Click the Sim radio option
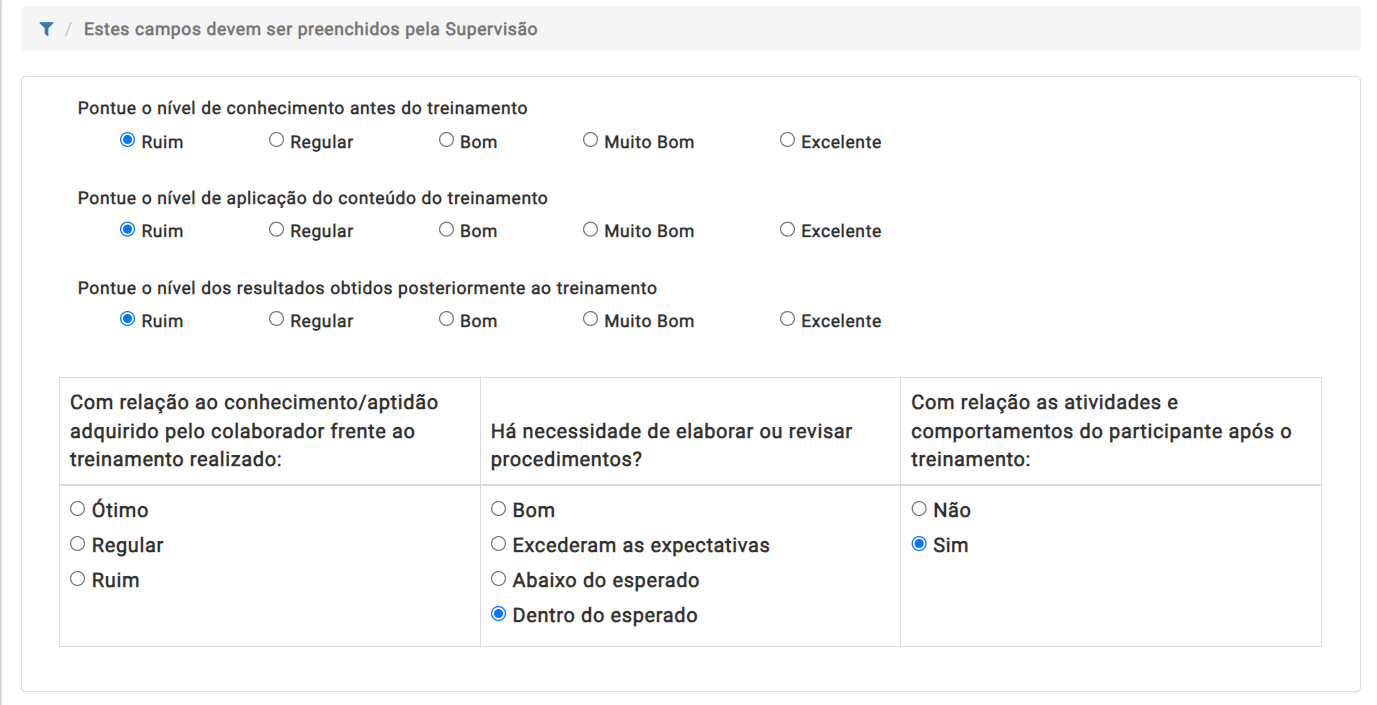 click(920, 544)
